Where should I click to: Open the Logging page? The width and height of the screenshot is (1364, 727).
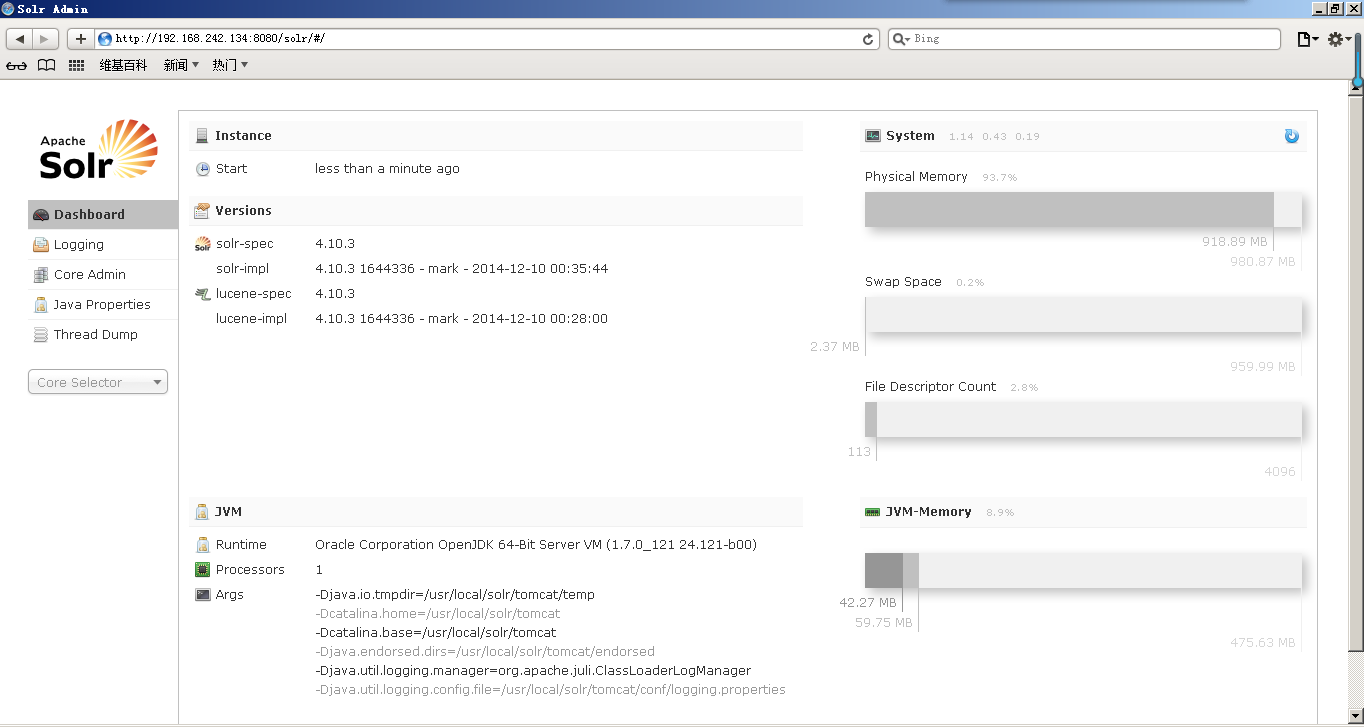pos(103,245)
